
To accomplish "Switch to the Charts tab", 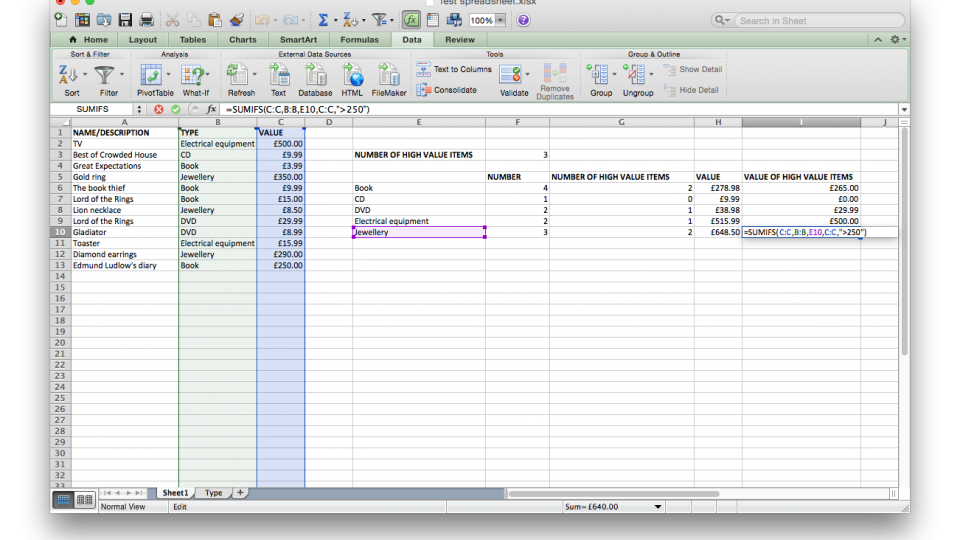I will click(x=242, y=39).
